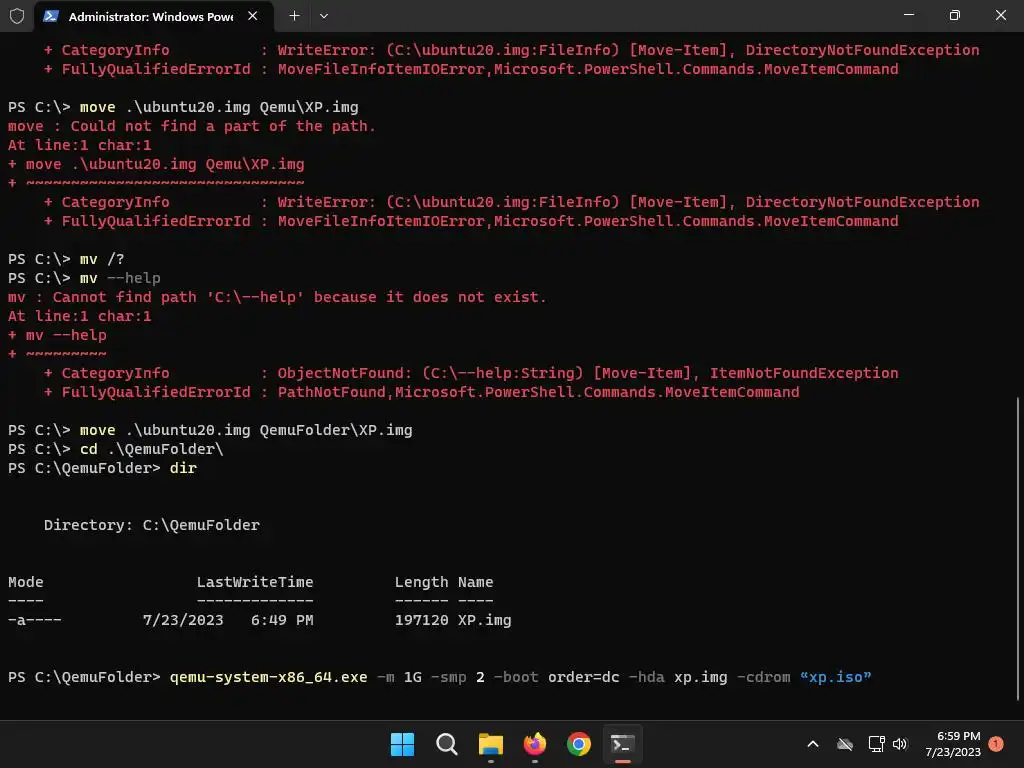
Task: Click the PowerShell icon in tab
Action: point(51,16)
